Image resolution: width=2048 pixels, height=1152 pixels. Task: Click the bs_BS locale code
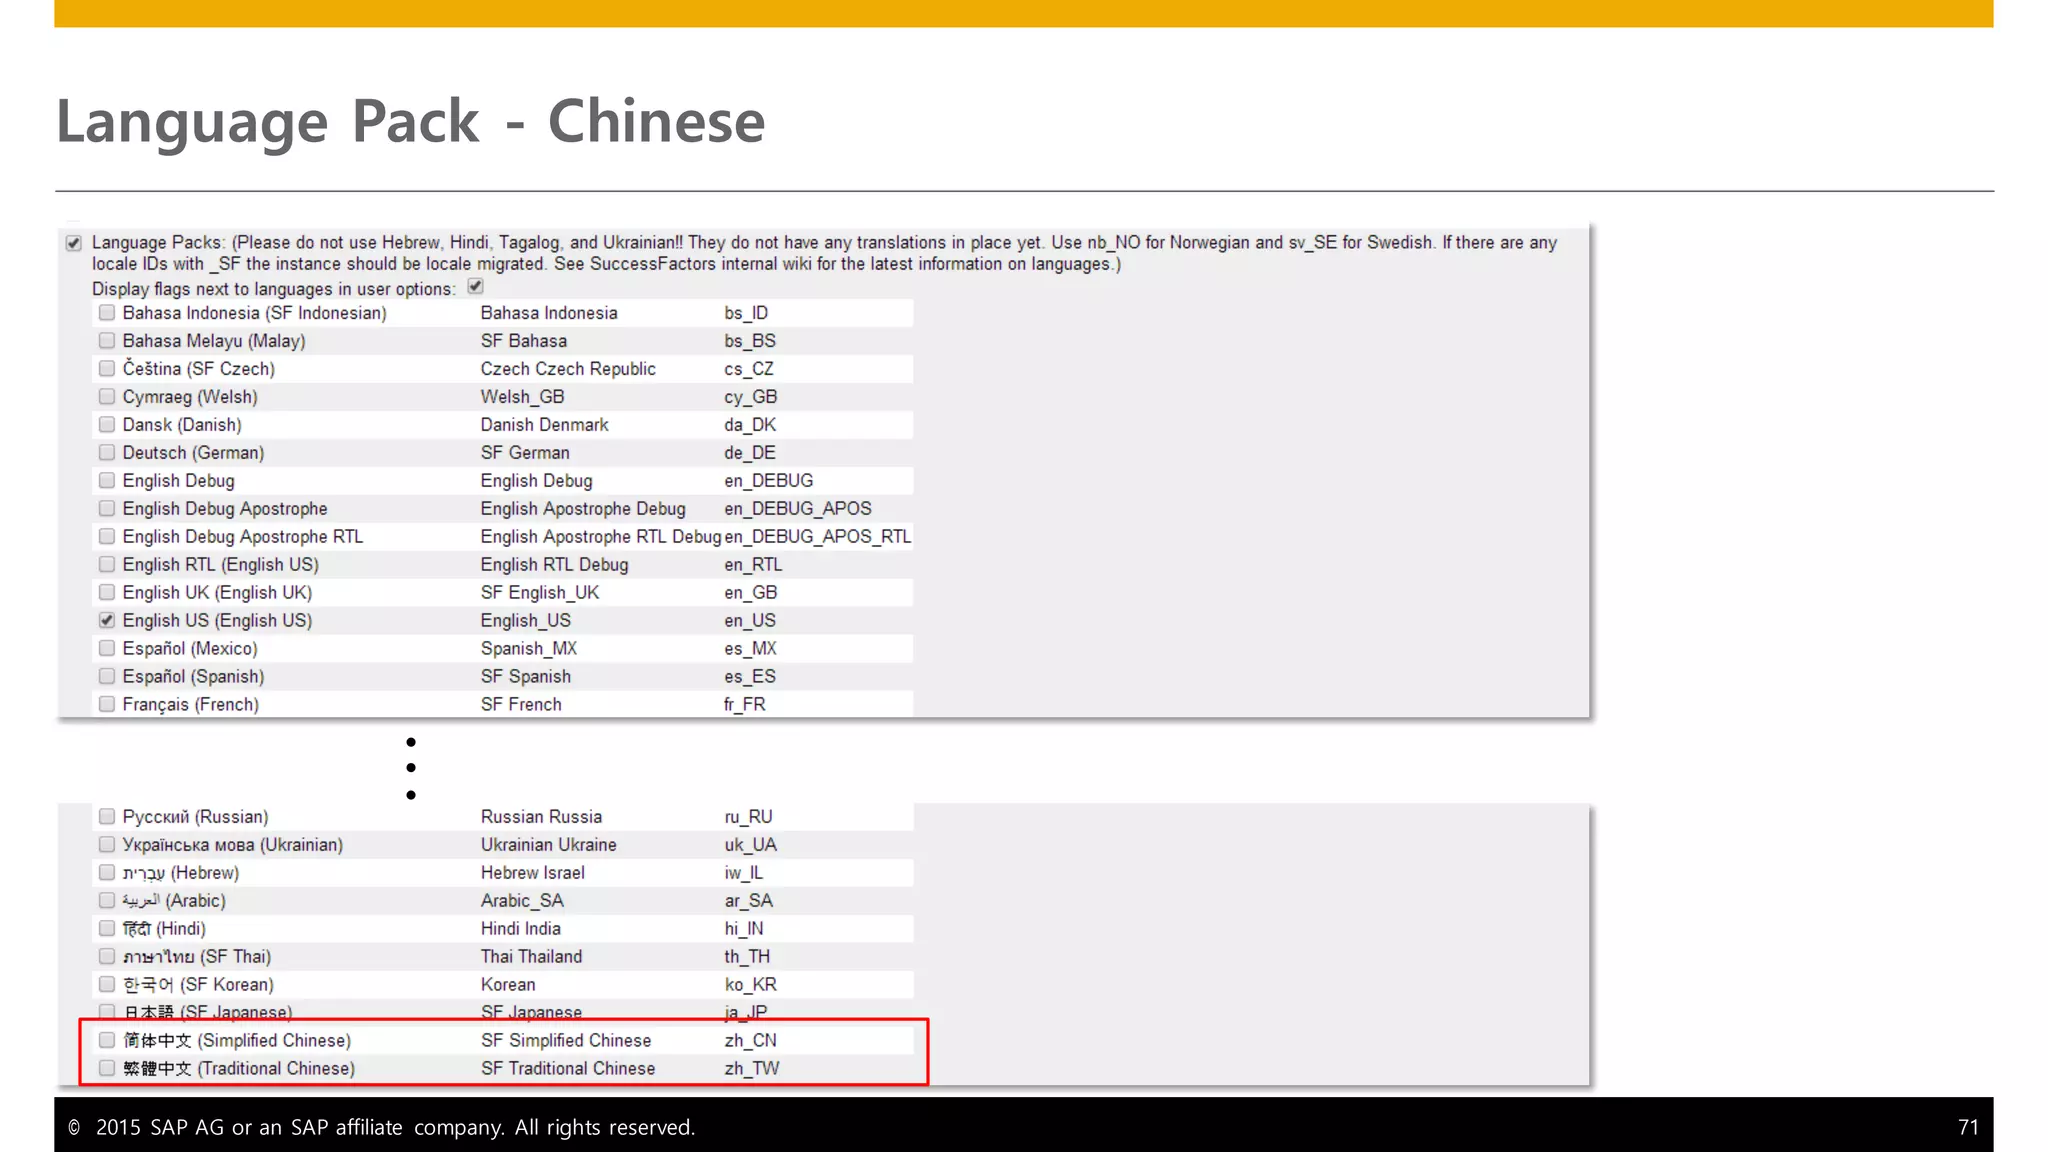point(750,342)
